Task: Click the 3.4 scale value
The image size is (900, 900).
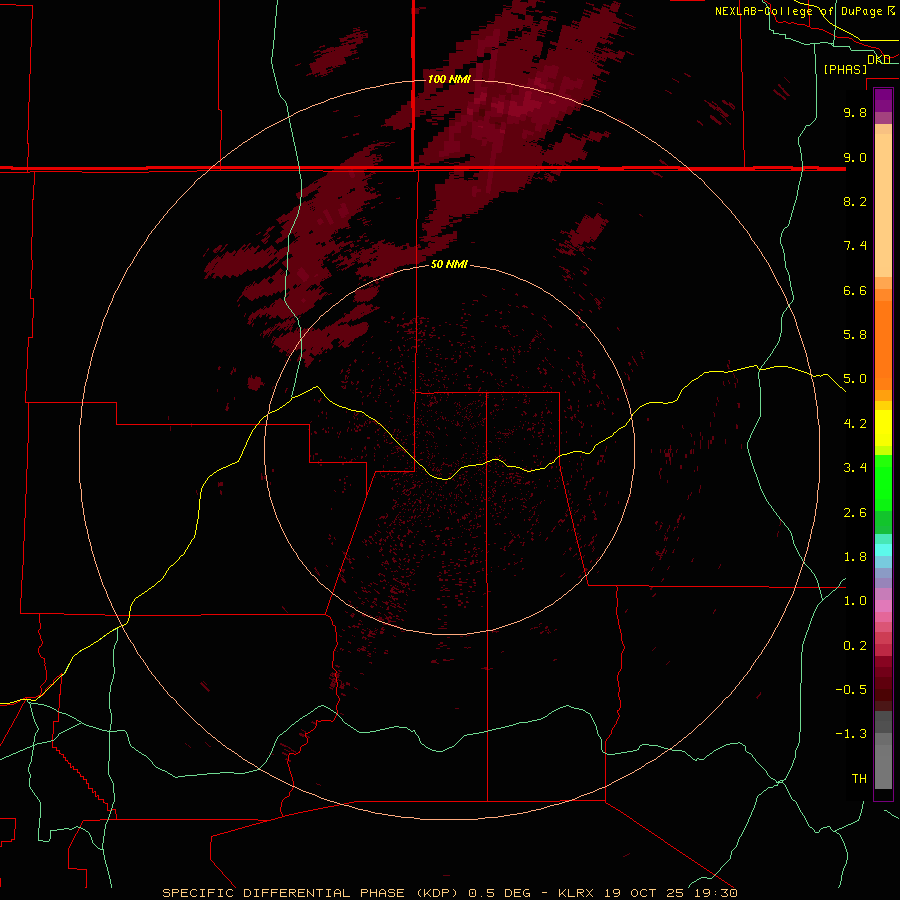Action: pyautogui.click(x=855, y=468)
